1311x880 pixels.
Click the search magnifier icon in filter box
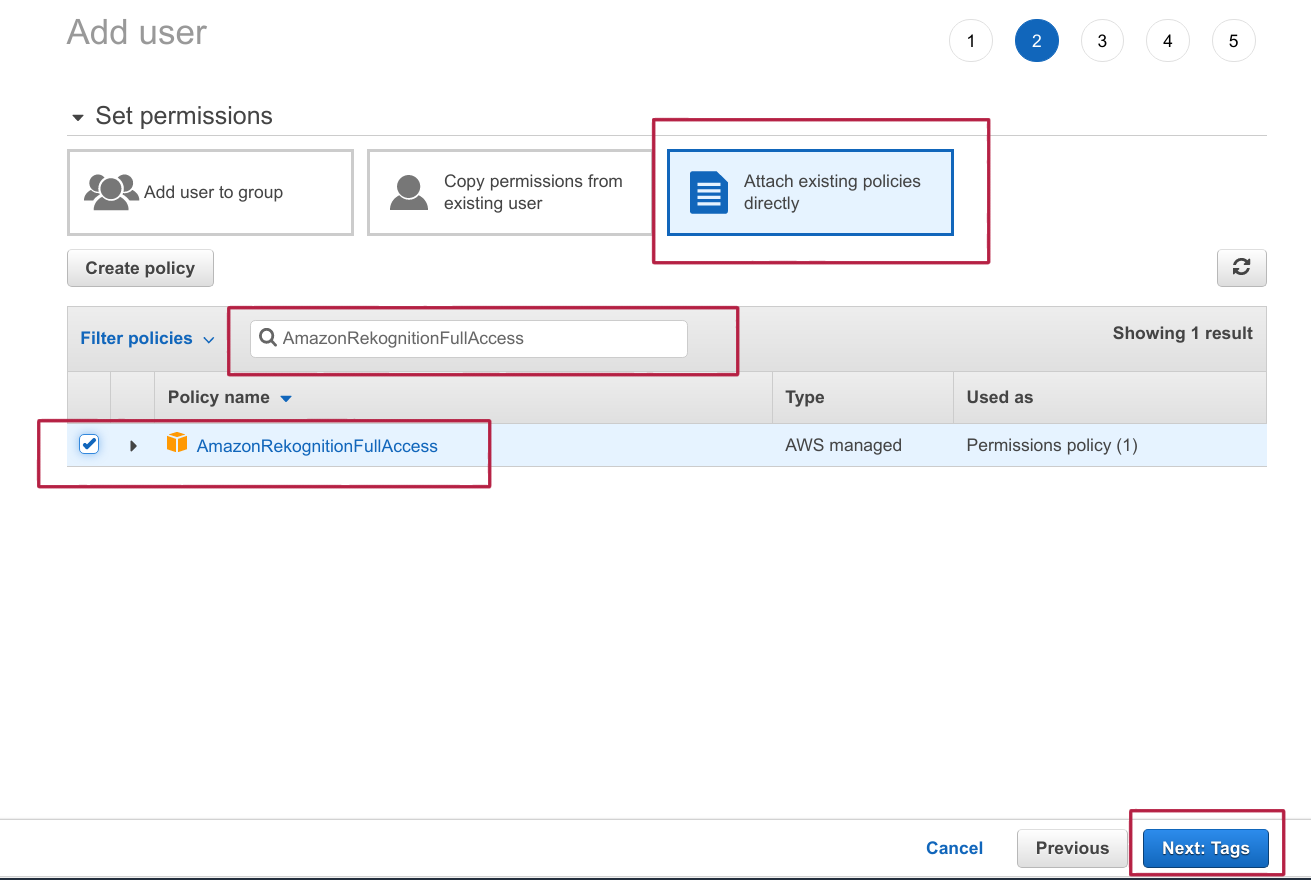click(268, 338)
